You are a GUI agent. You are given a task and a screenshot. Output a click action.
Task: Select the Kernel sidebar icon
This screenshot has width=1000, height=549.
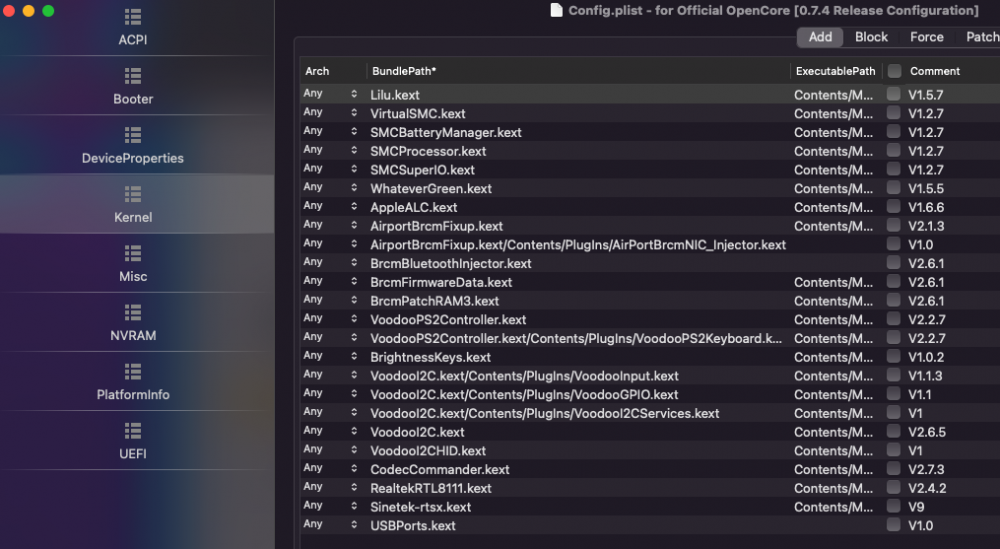(133, 194)
